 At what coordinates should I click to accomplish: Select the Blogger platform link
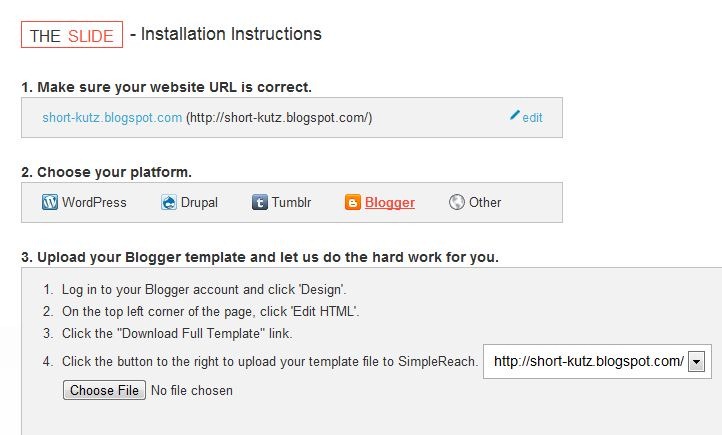point(390,203)
